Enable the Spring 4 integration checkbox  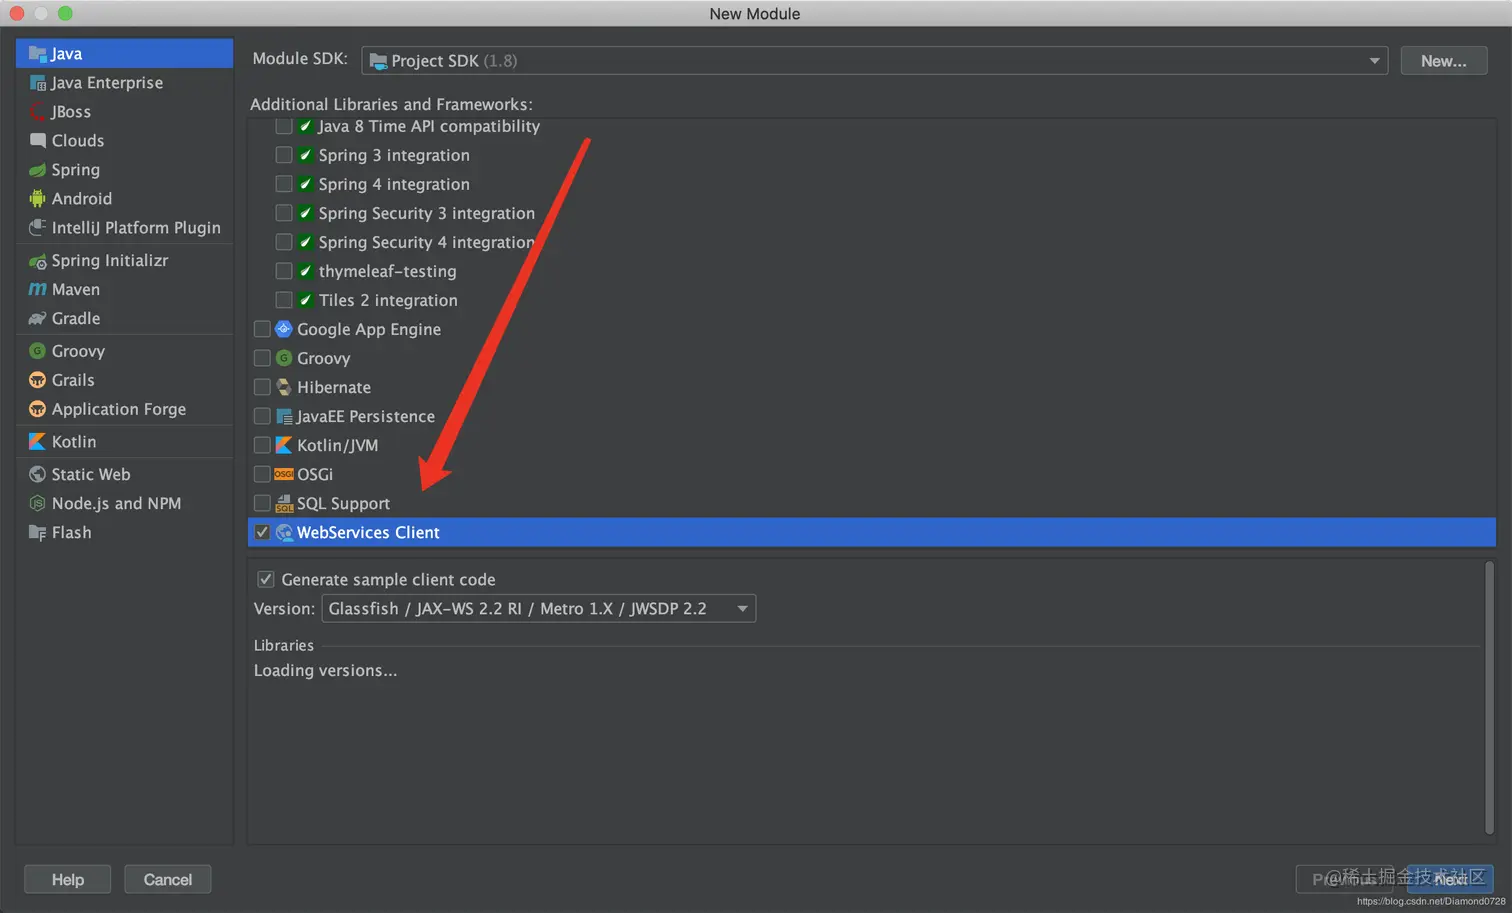coord(284,184)
